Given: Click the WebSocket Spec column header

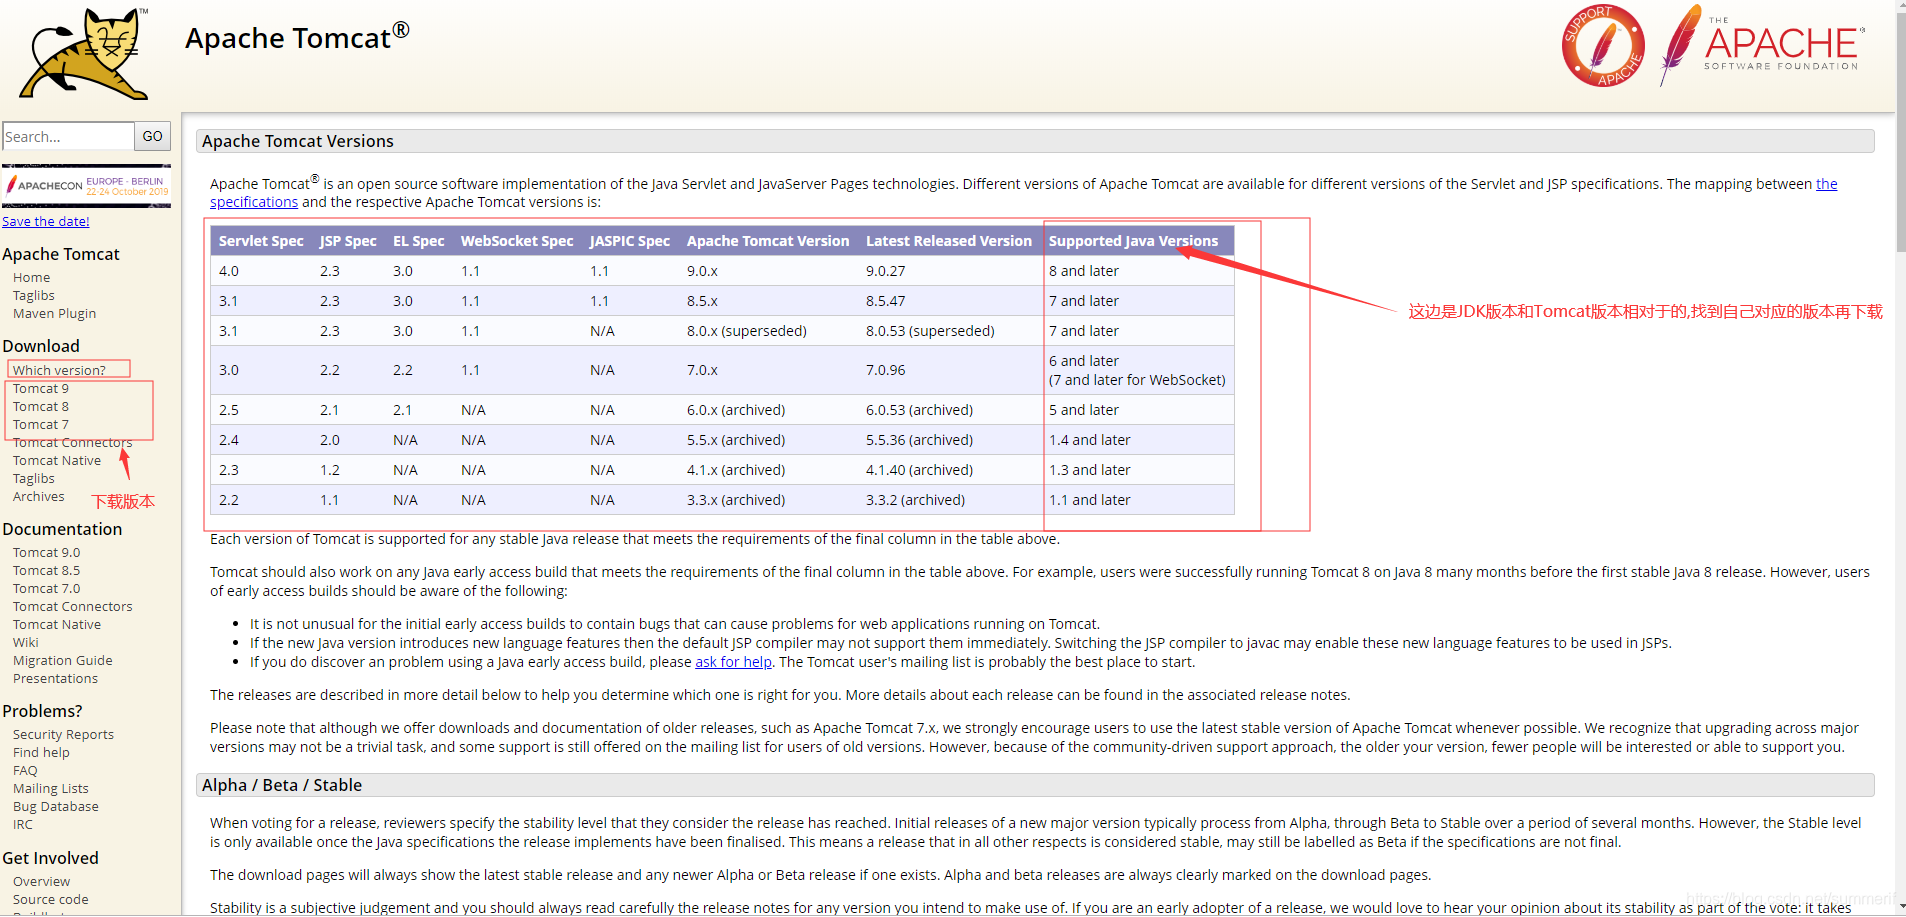Looking at the screenshot, I should click(x=517, y=241).
